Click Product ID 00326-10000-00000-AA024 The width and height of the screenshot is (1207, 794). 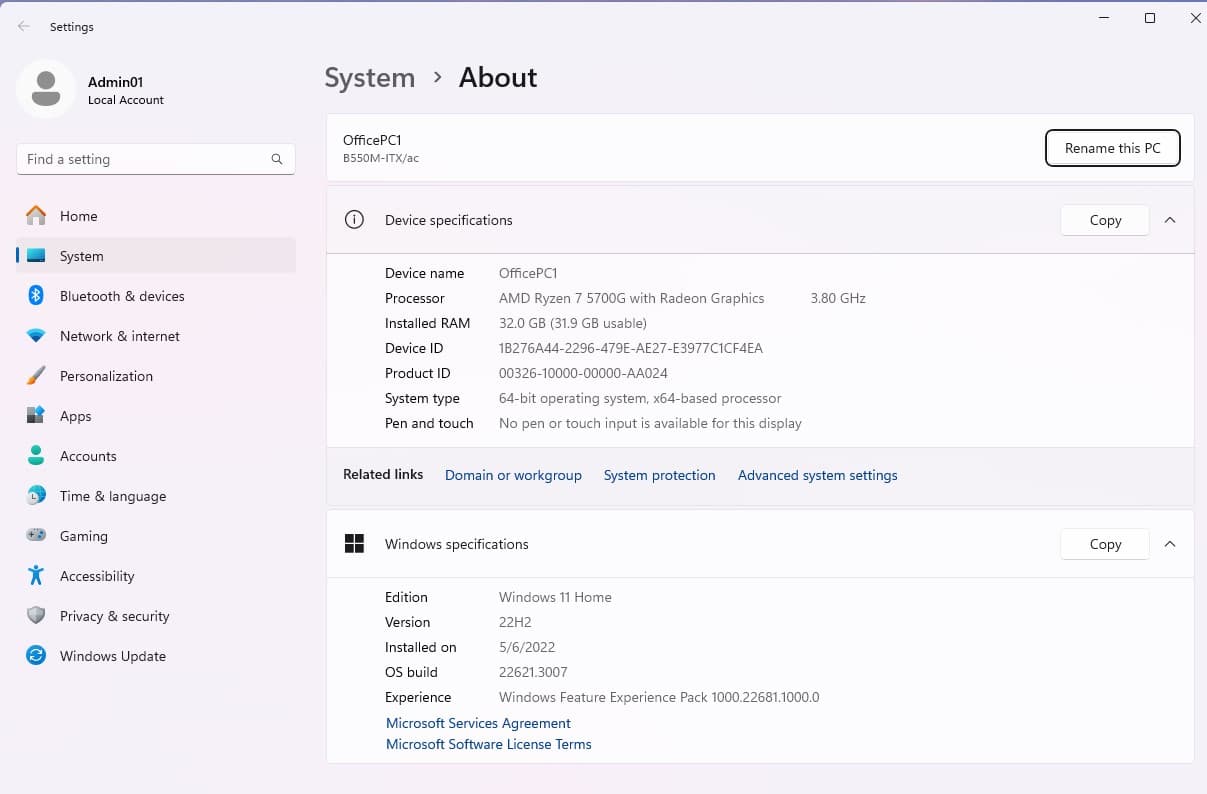tap(583, 373)
